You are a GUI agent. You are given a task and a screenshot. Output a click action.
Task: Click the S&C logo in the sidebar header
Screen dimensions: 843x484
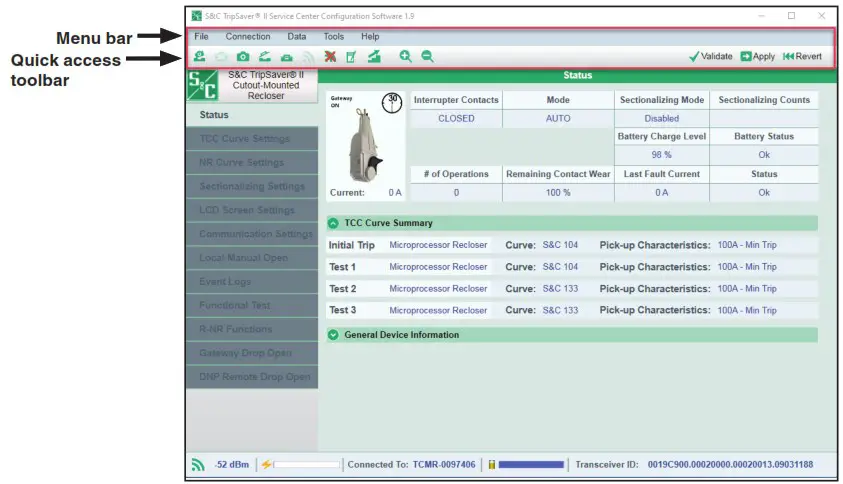click(202, 85)
